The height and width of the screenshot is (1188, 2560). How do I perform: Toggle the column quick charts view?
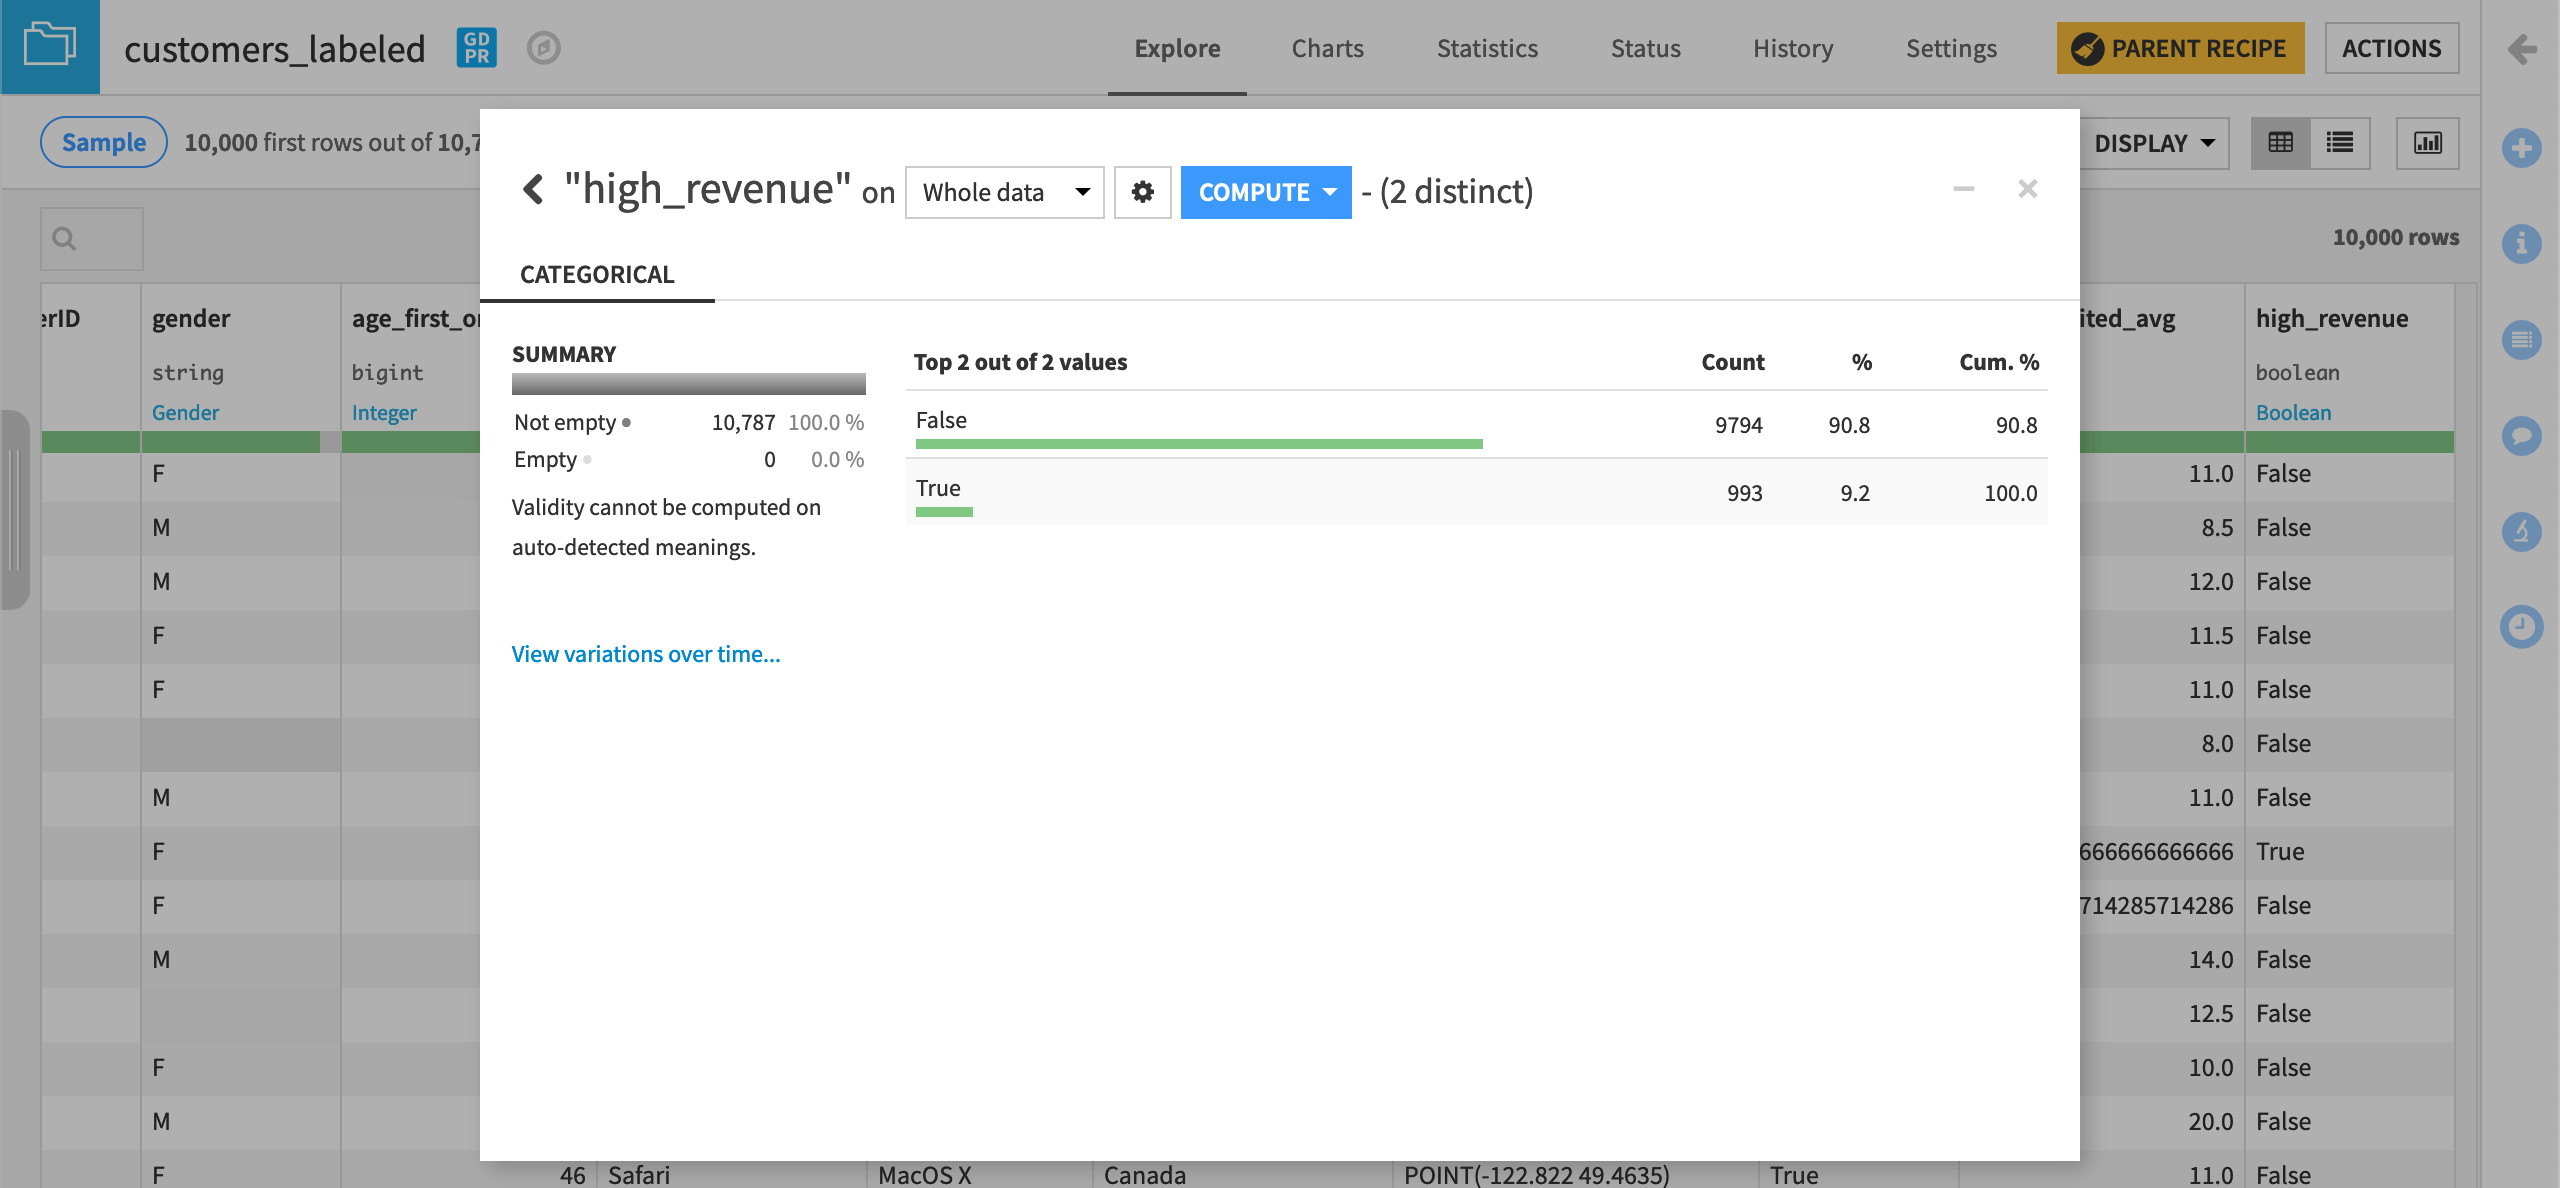[2427, 143]
